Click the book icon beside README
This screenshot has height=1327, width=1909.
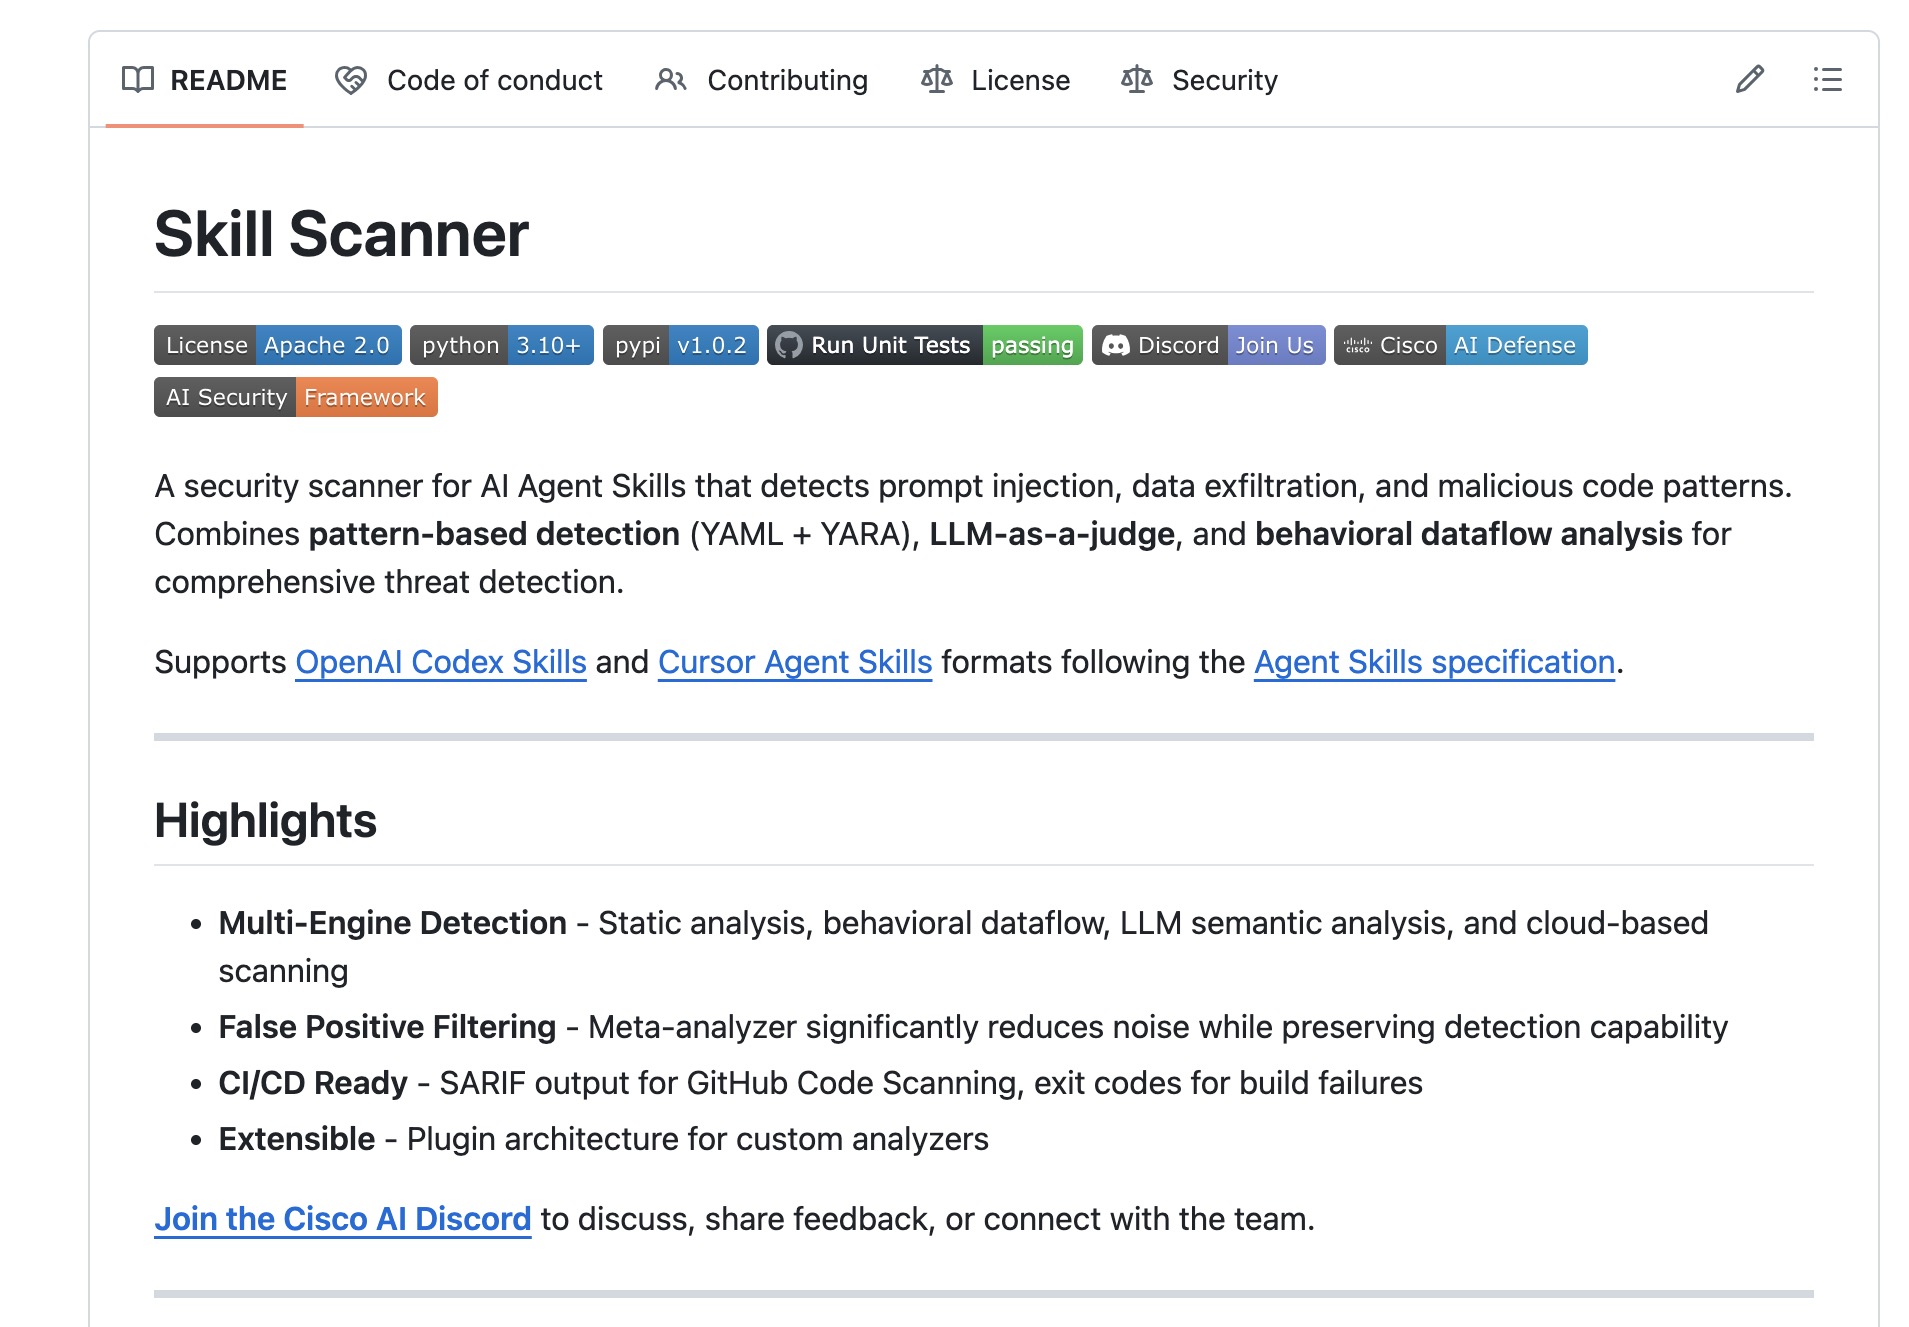[137, 80]
